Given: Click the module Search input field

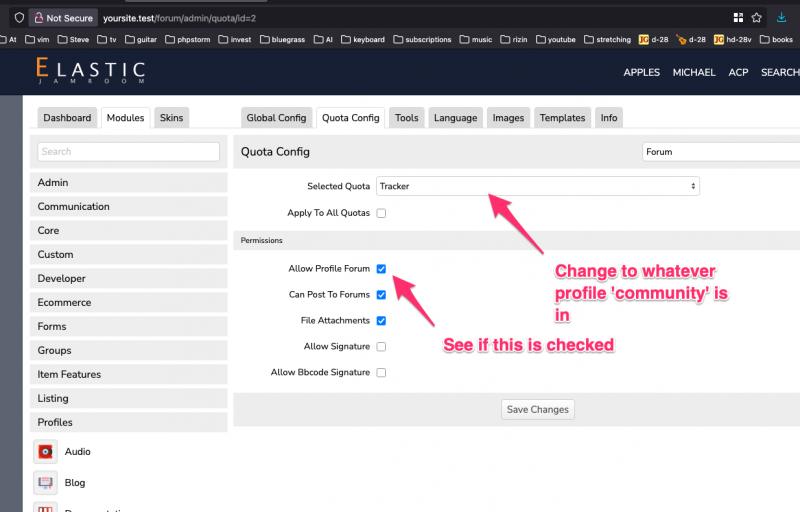Looking at the screenshot, I should (x=129, y=151).
